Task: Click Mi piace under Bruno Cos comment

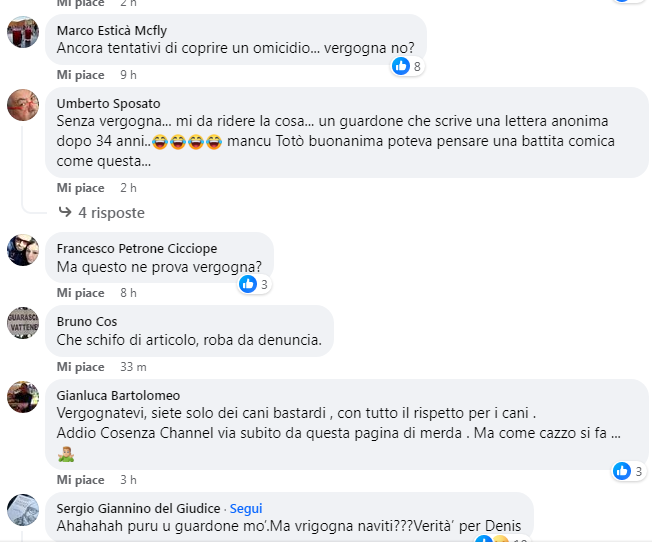Action: [x=81, y=367]
